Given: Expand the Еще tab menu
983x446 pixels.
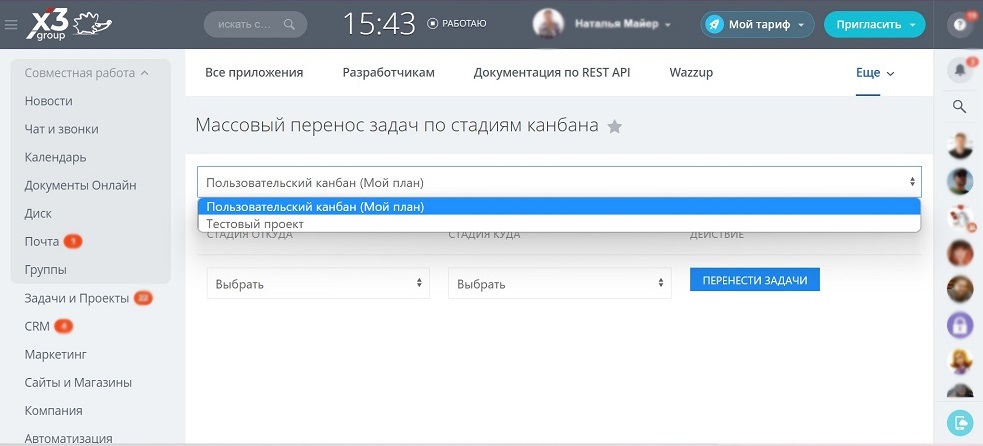Looking at the screenshot, I should [875, 73].
